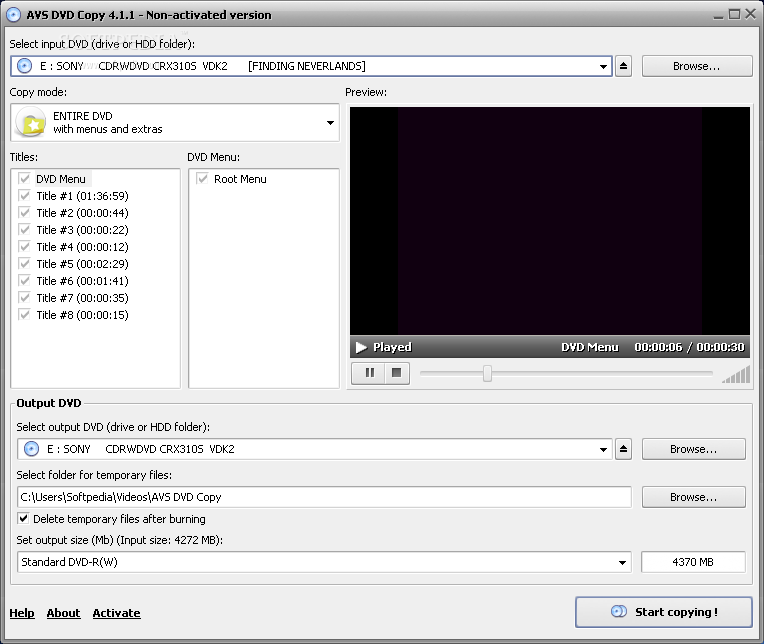Toggle the DVD Menu title checkbox
Viewport: 764px width, 644px height.
24,179
